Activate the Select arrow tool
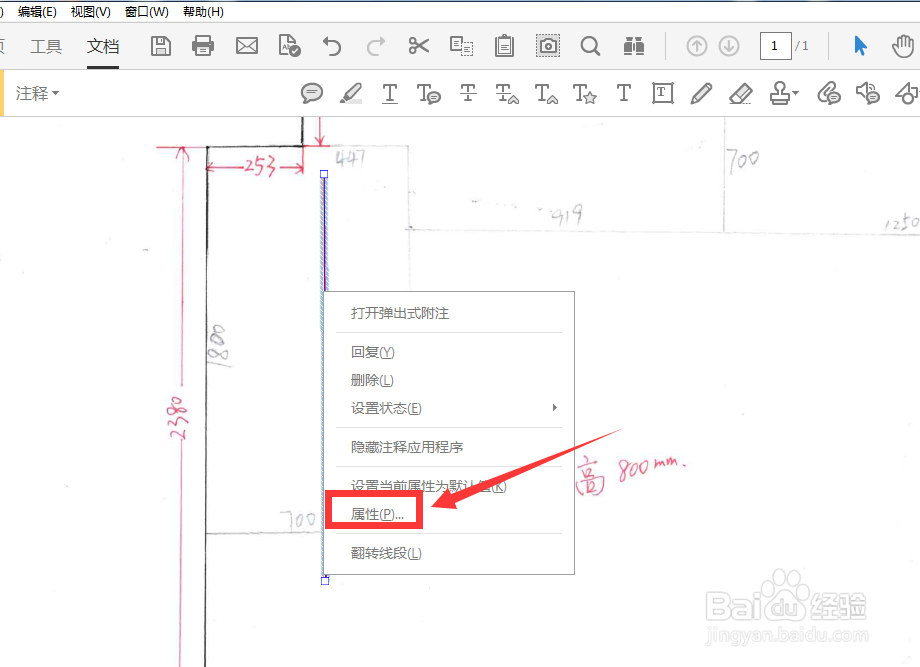Image resolution: width=920 pixels, height=667 pixels. point(860,46)
